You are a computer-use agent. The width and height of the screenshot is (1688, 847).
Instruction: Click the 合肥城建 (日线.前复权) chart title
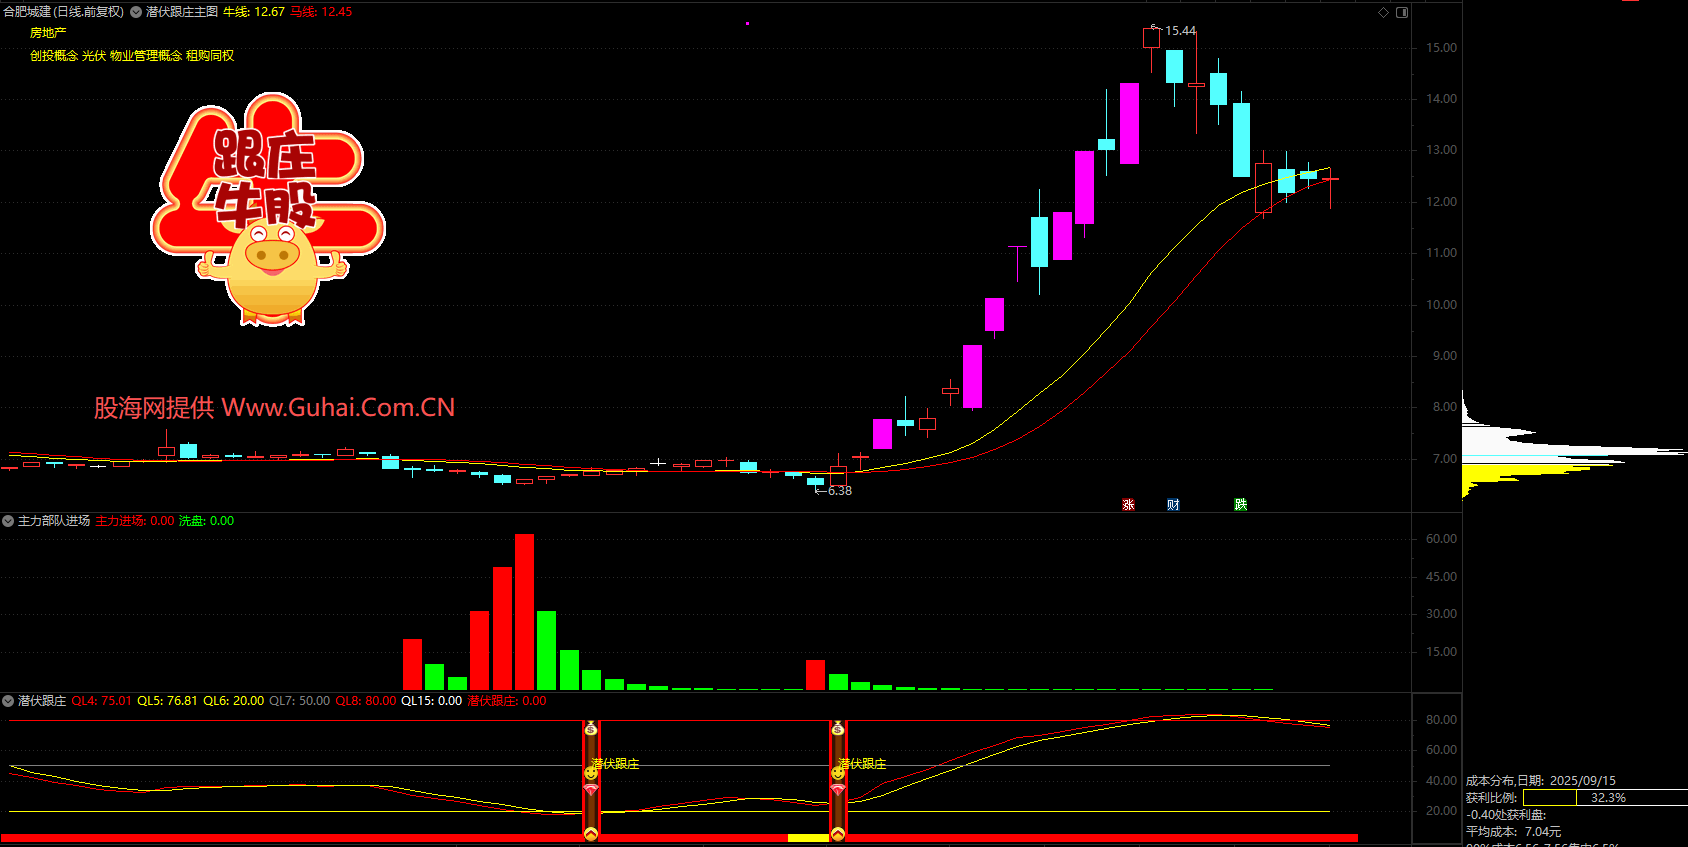[x=64, y=12]
